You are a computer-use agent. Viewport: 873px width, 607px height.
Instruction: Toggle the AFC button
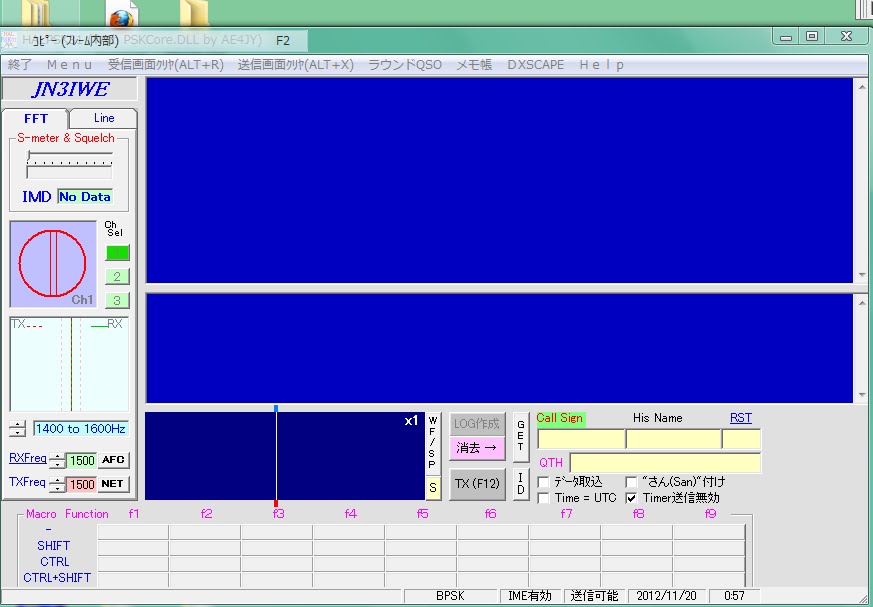pyautogui.click(x=114, y=460)
